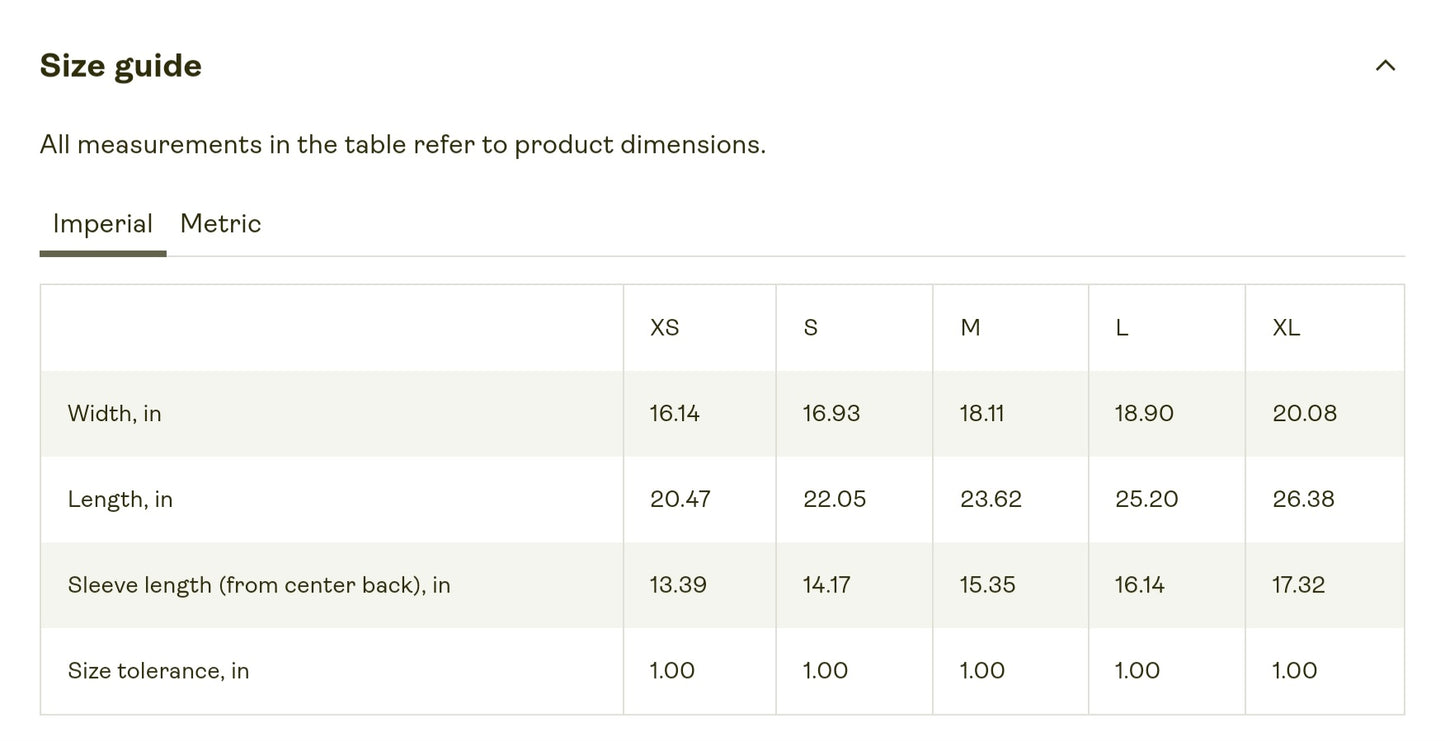Click the L column header
The width and height of the screenshot is (1445, 741).
point(1122,328)
